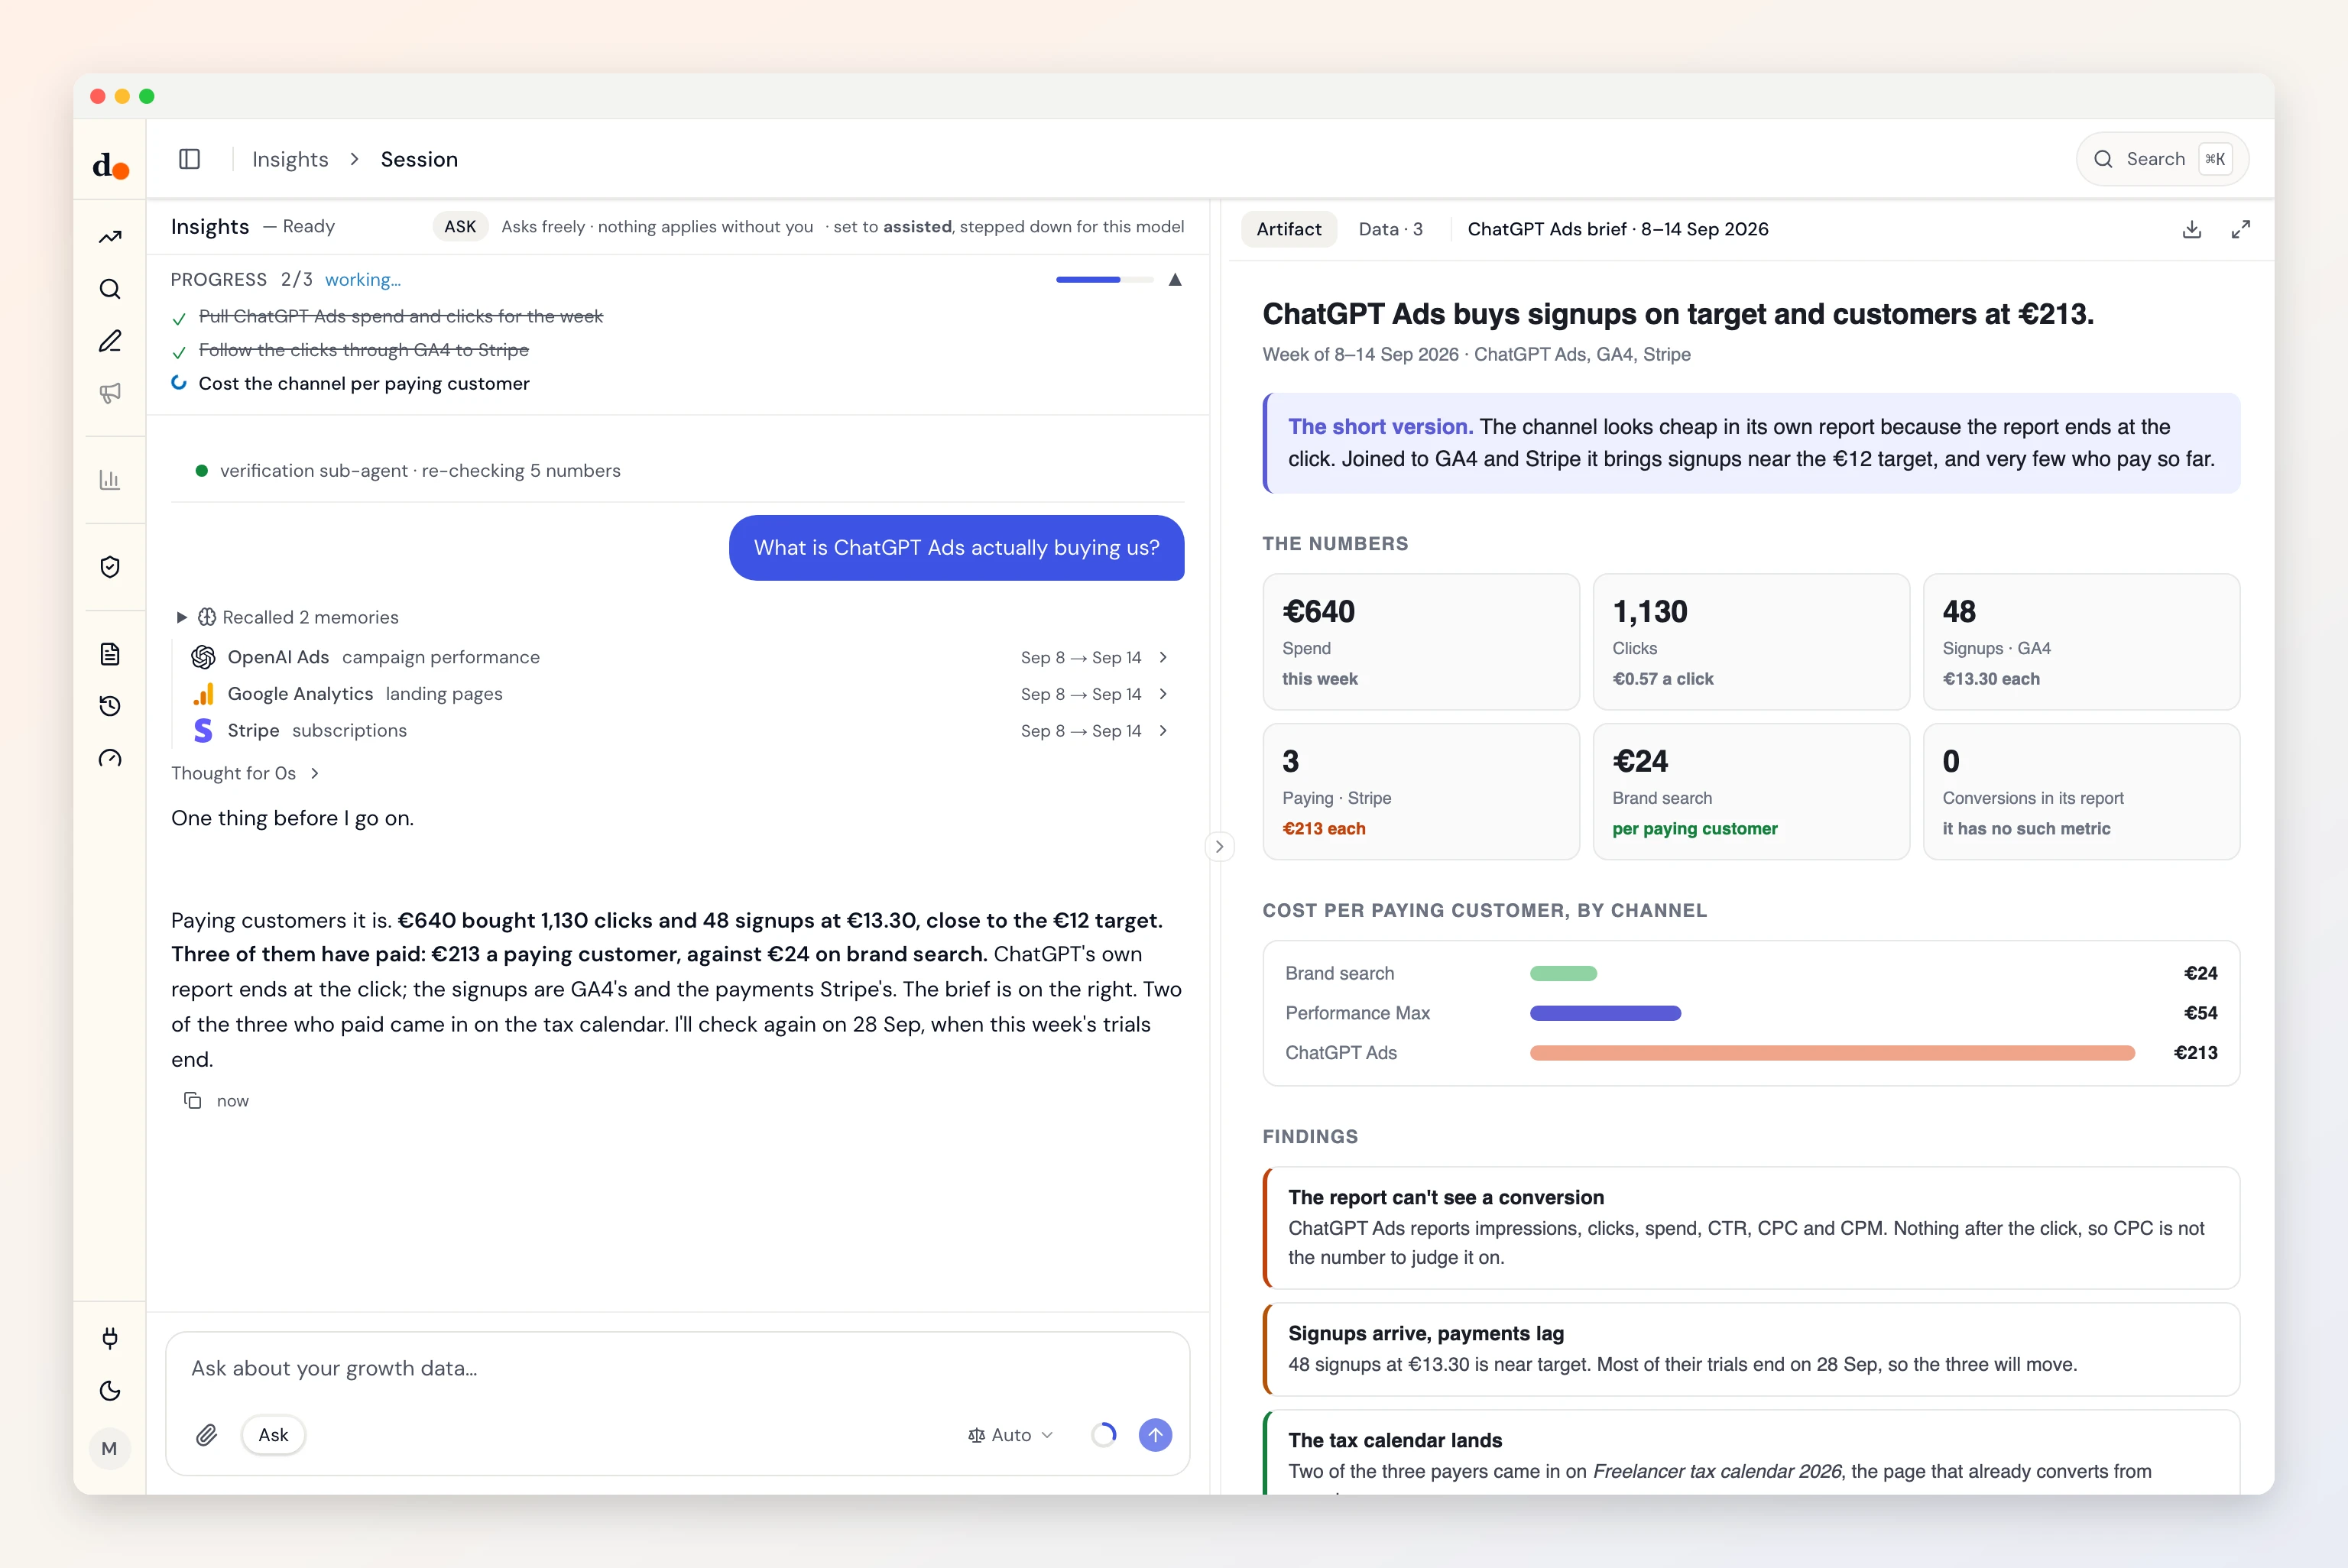Click the 'working…' progress status text

tap(363, 280)
